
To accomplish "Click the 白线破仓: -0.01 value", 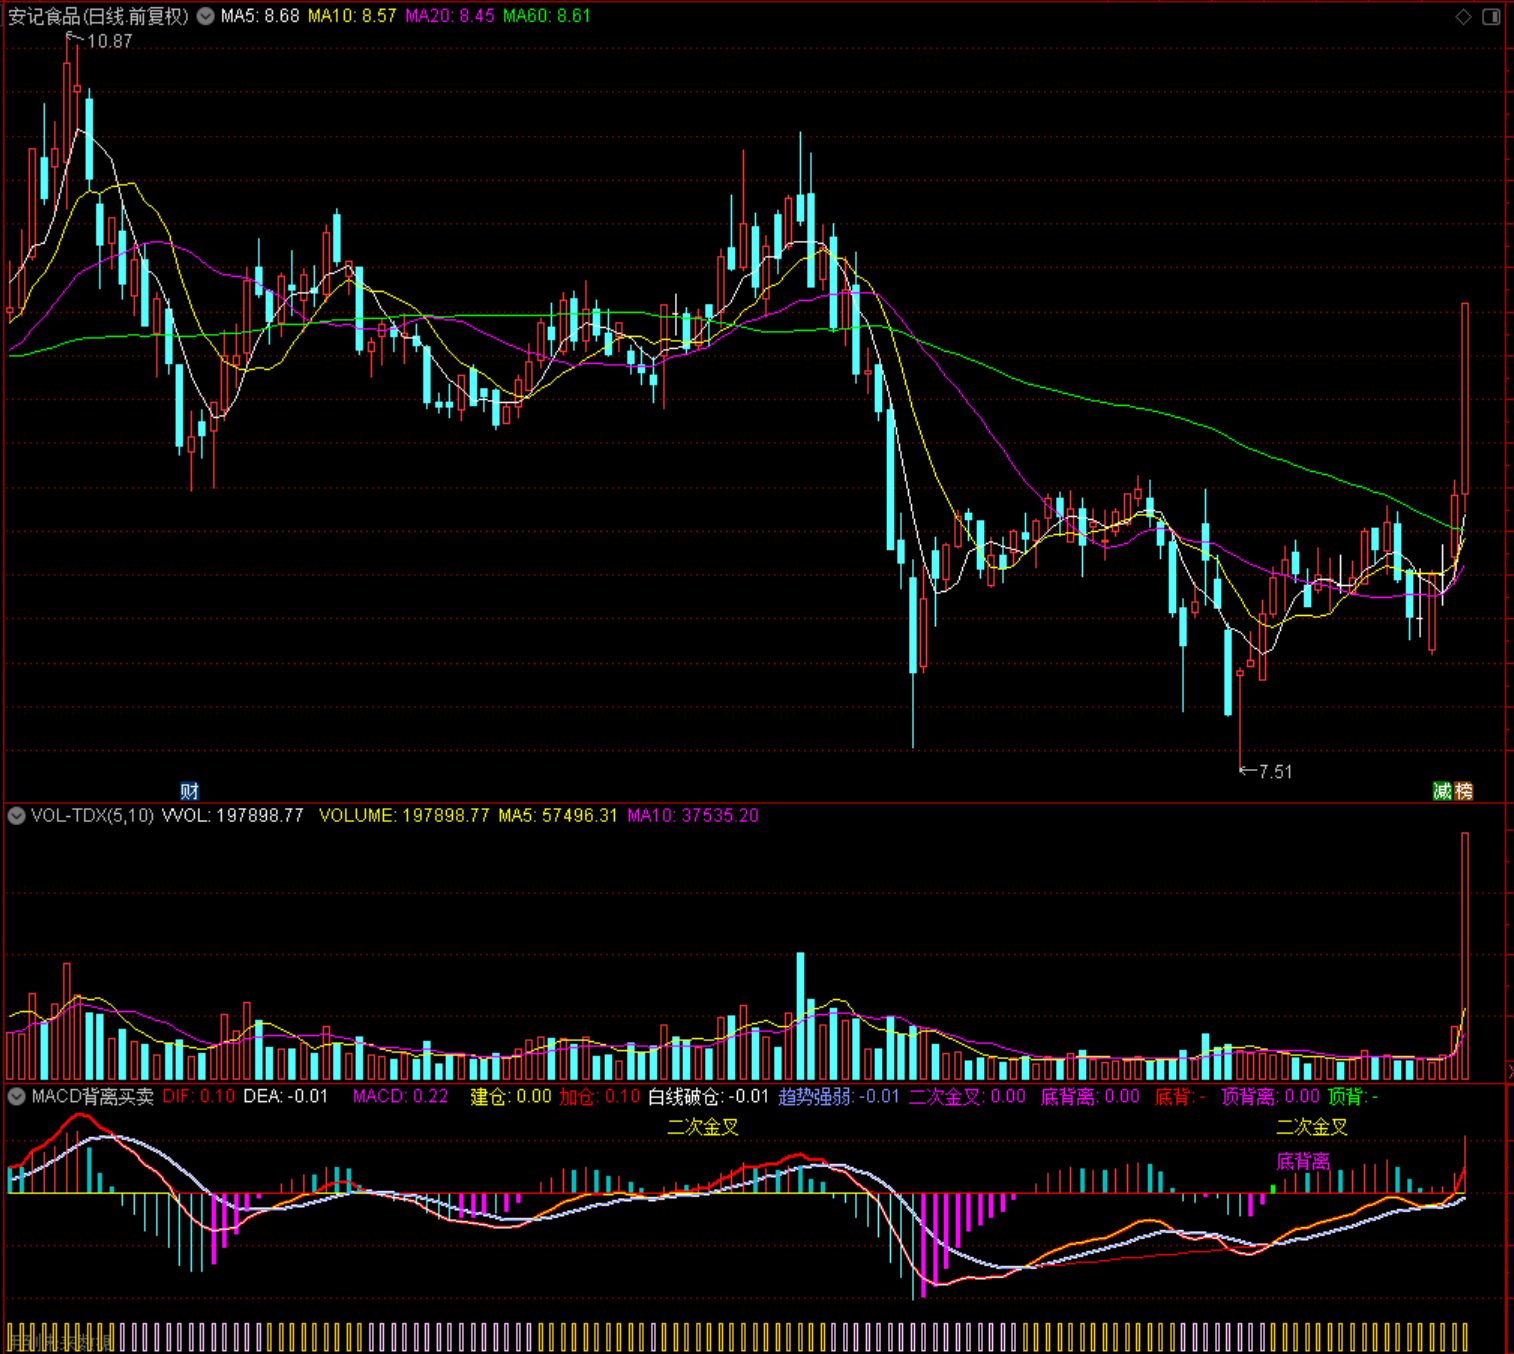I will pos(709,1097).
